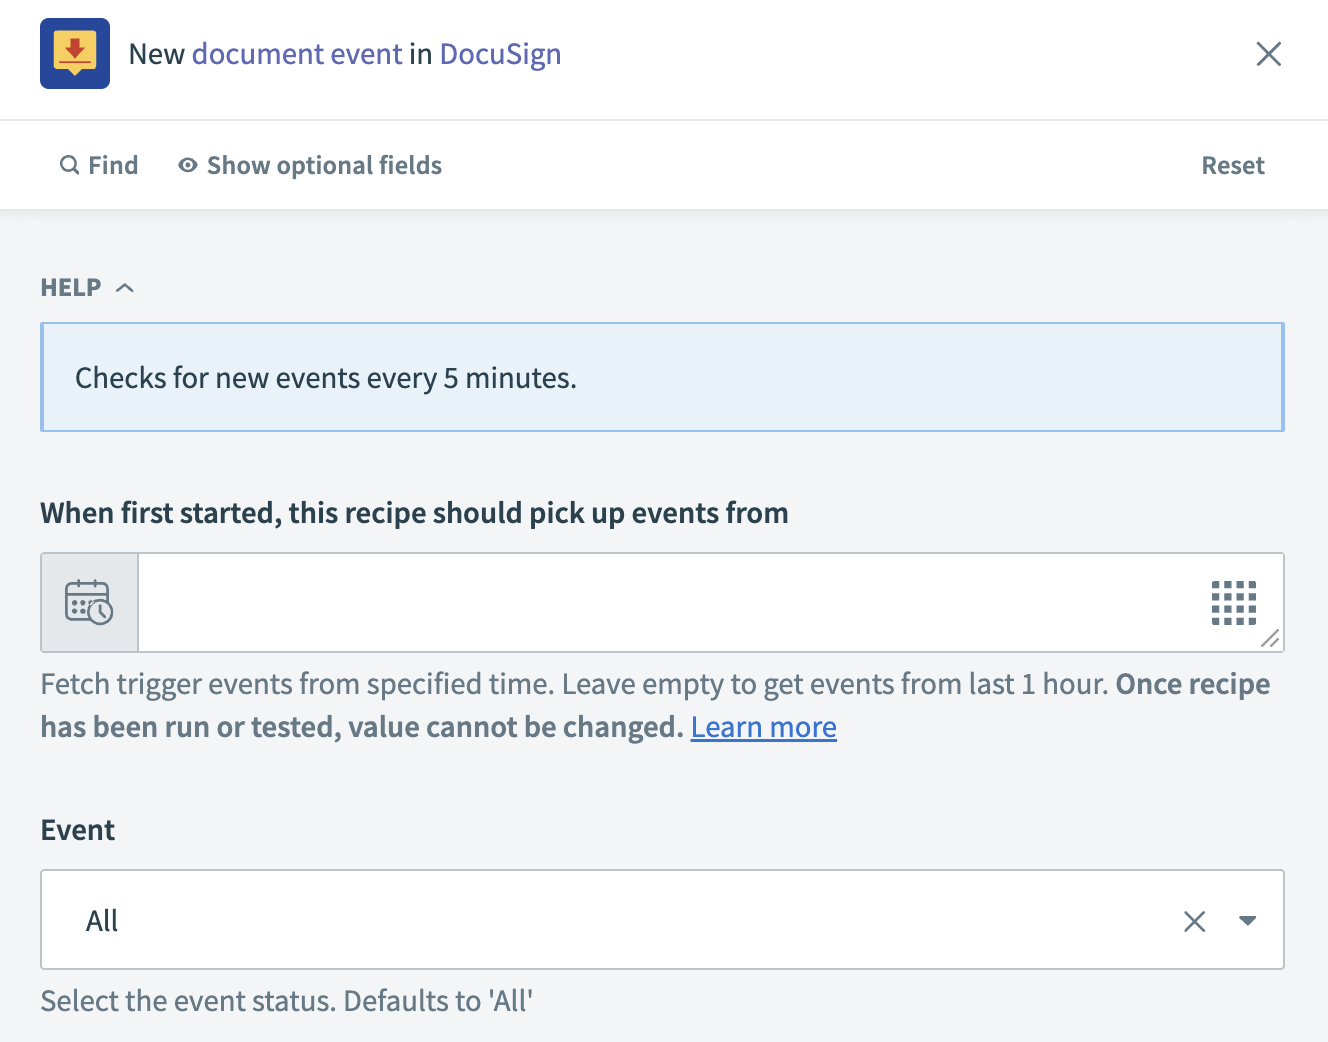Reset the trigger fields
Viewport: 1328px width, 1042px height.
tap(1232, 165)
